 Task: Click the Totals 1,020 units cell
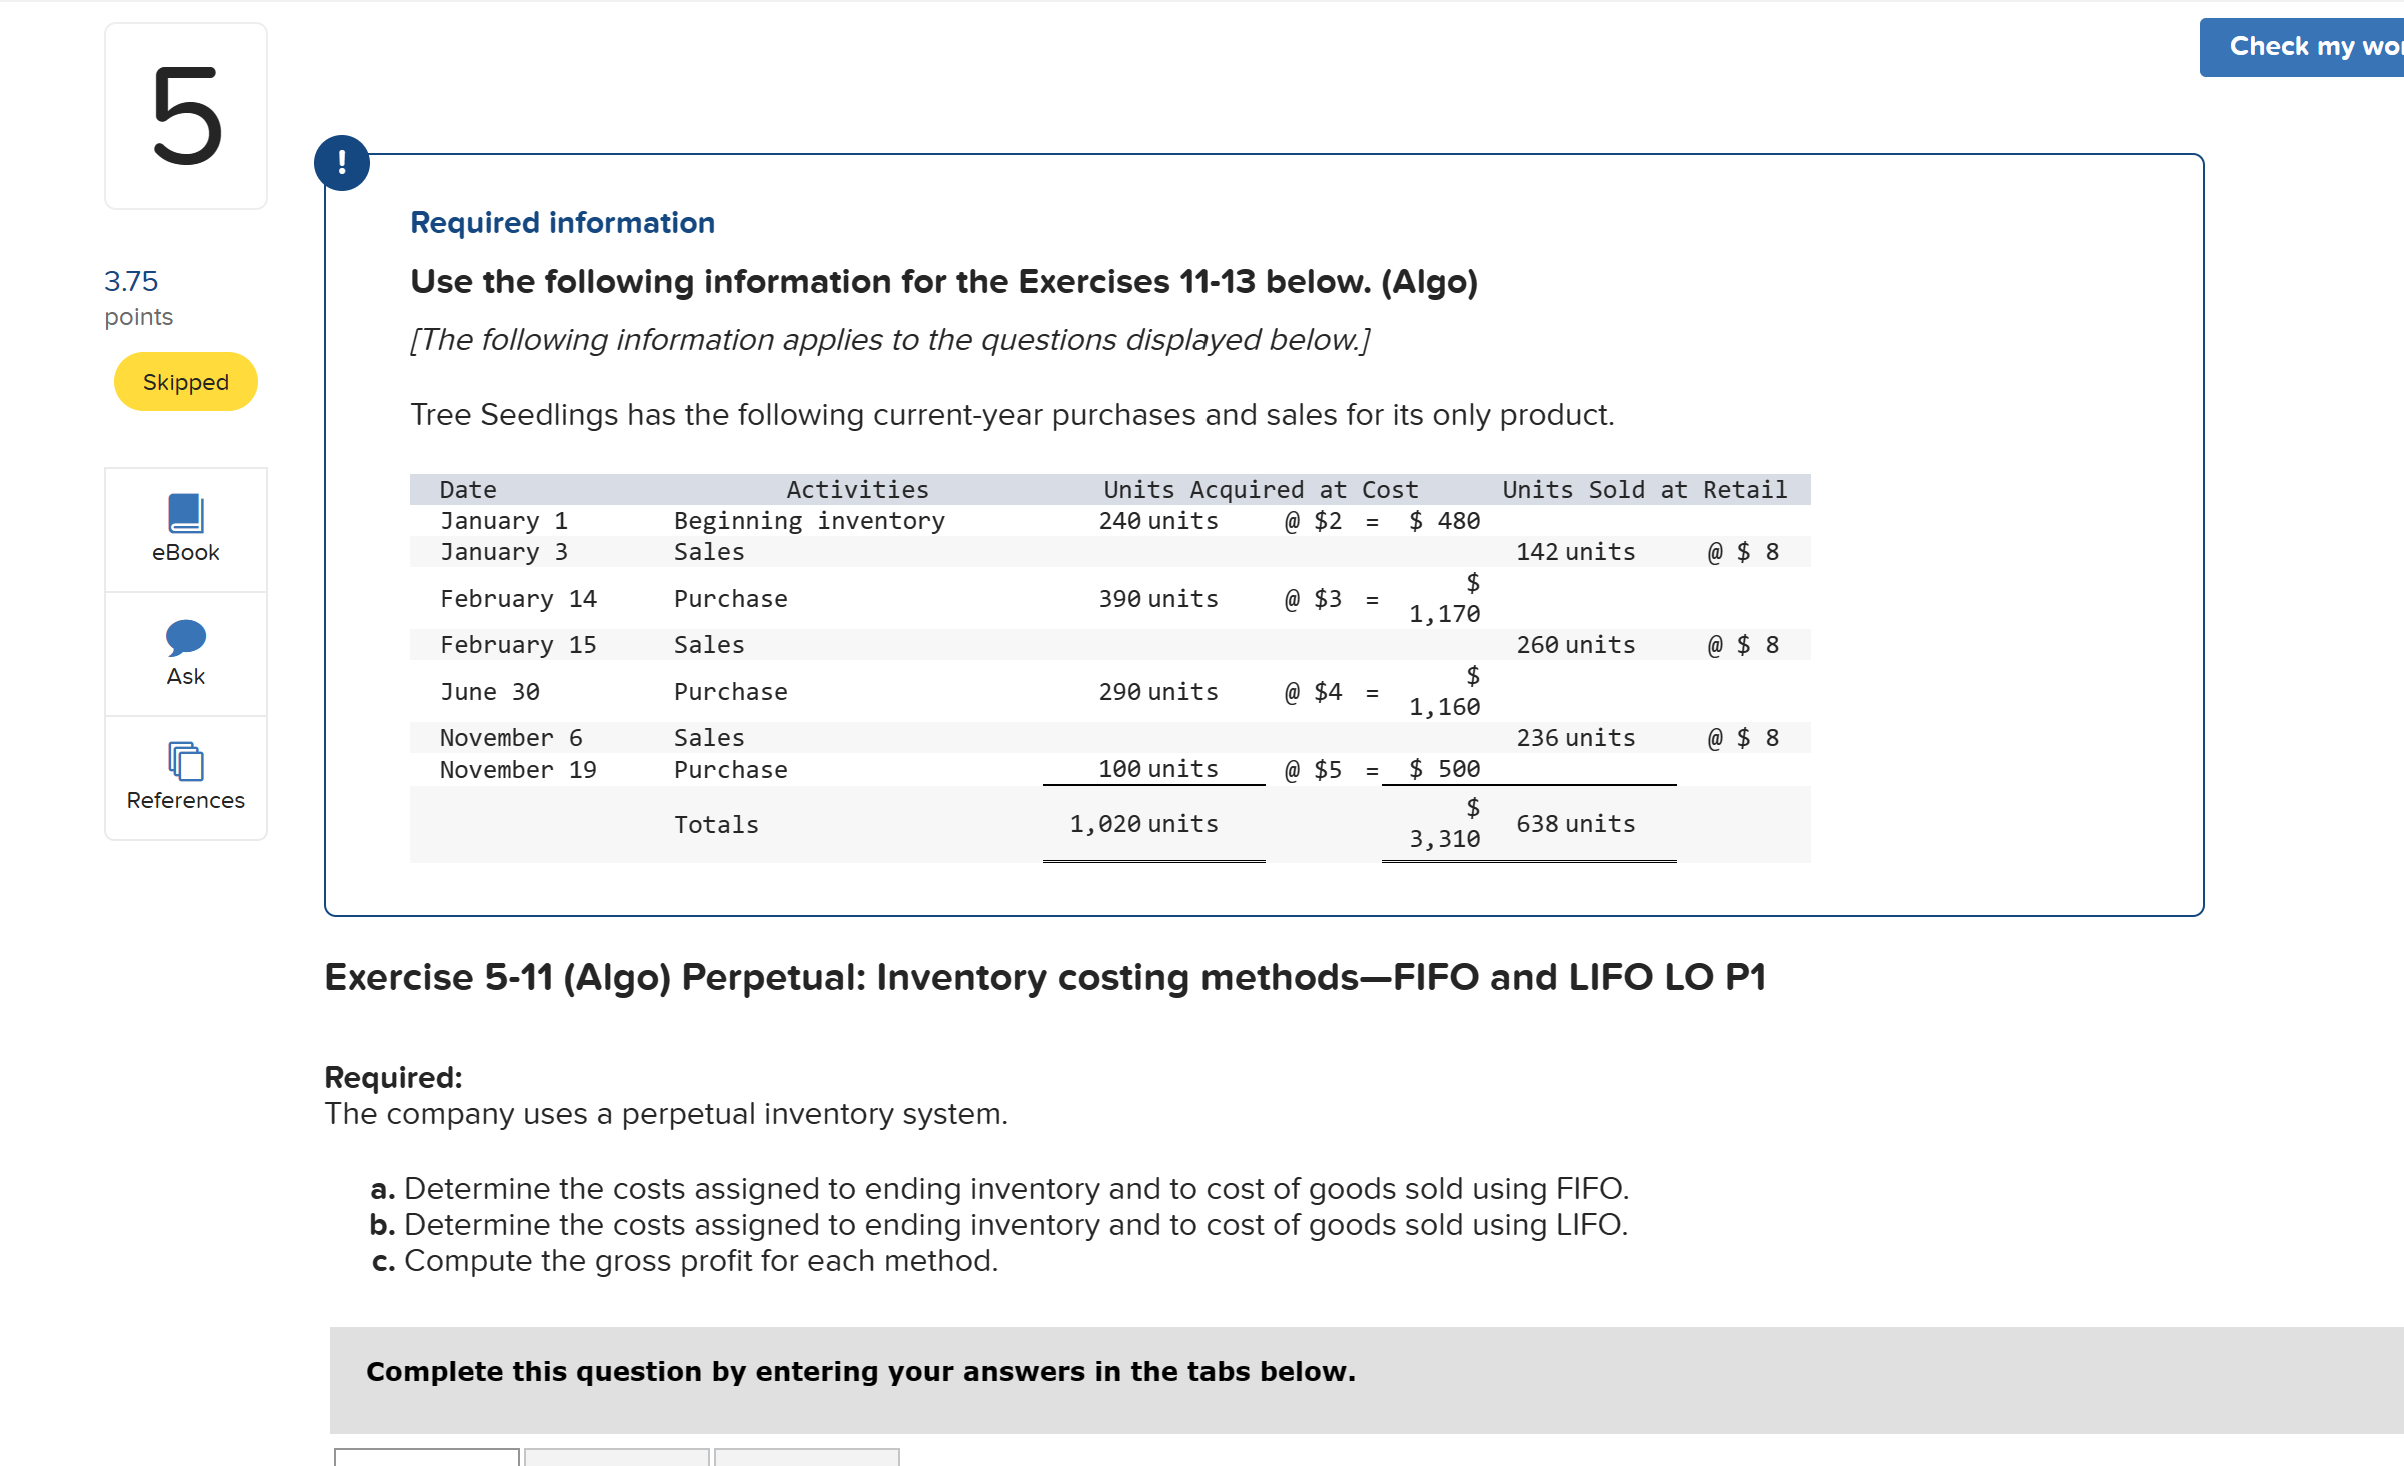coord(1144,824)
